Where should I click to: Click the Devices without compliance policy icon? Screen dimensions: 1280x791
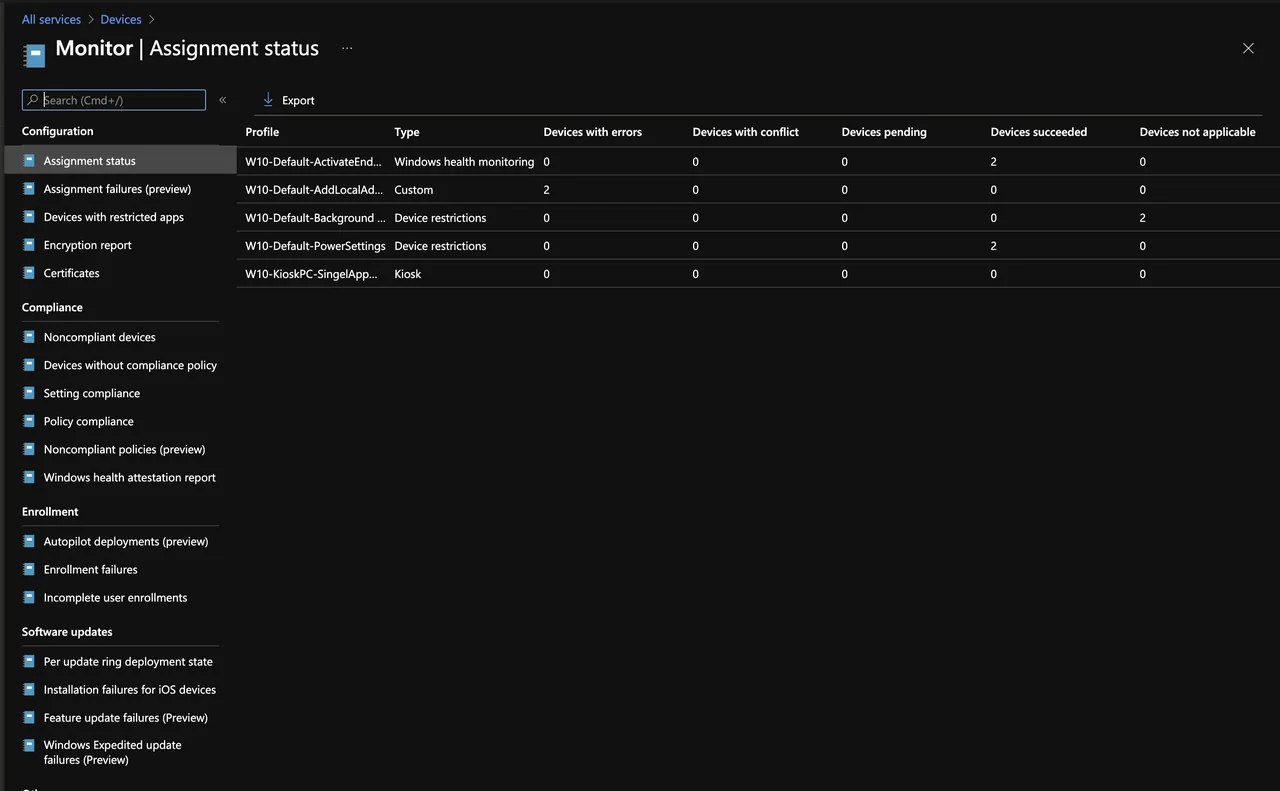(x=29, y=365)
